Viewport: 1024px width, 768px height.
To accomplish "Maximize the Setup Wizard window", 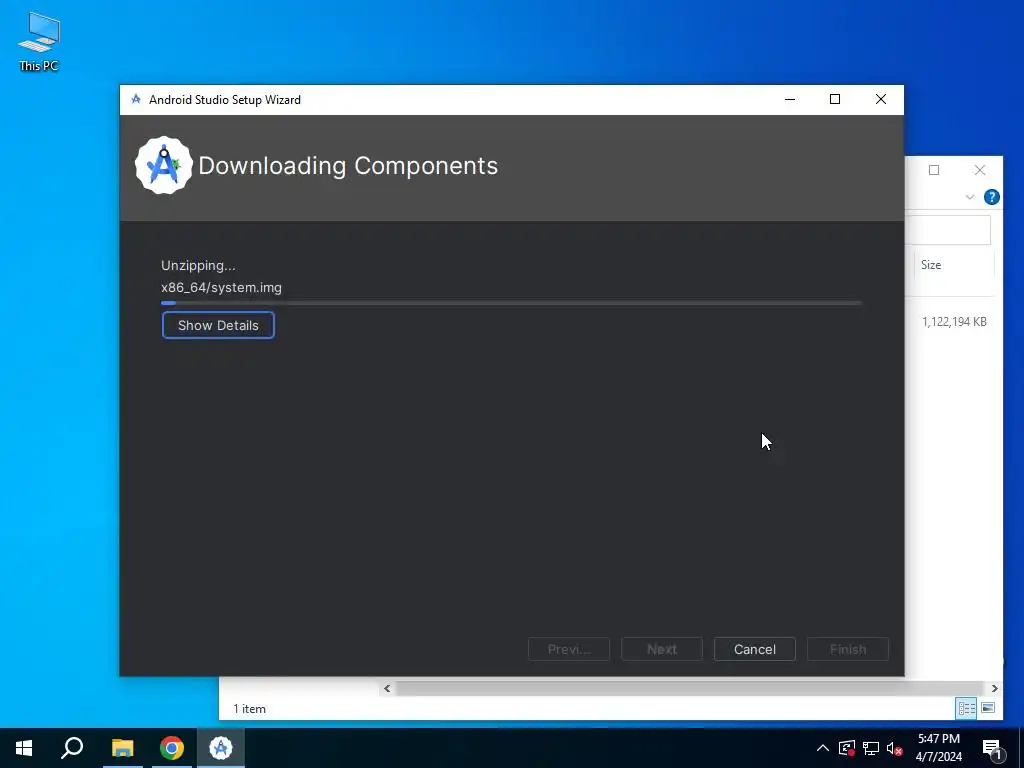I will coord(835,99).
